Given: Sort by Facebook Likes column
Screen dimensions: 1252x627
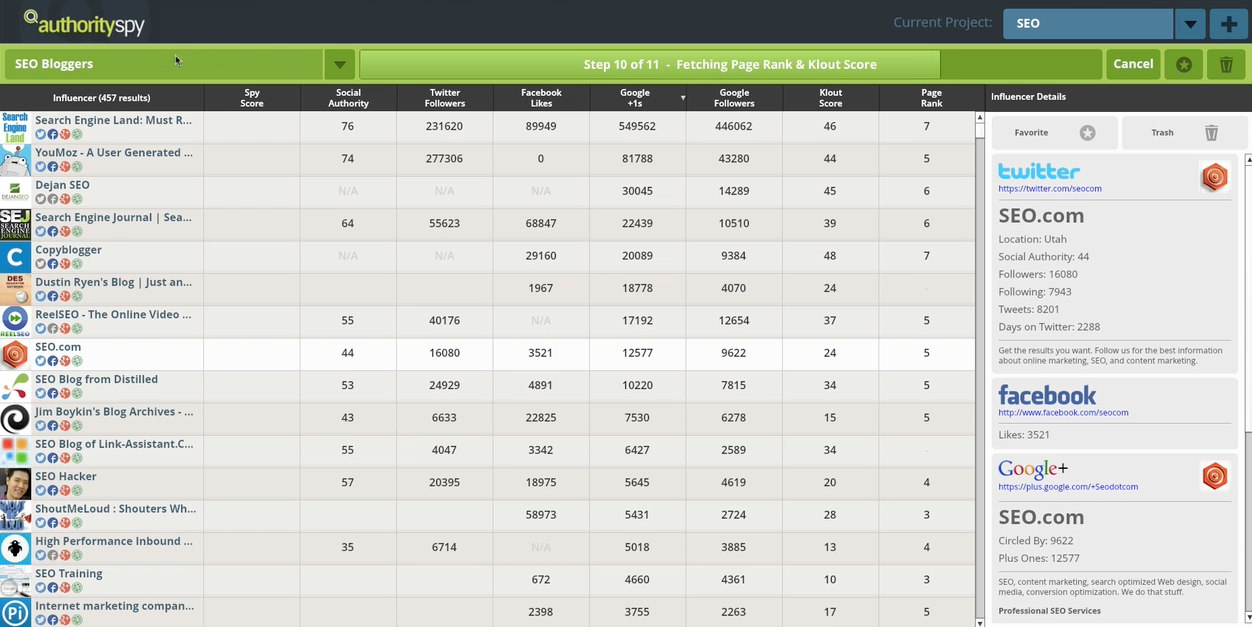Looking at the screenshot, I should [x=541, y=97].
